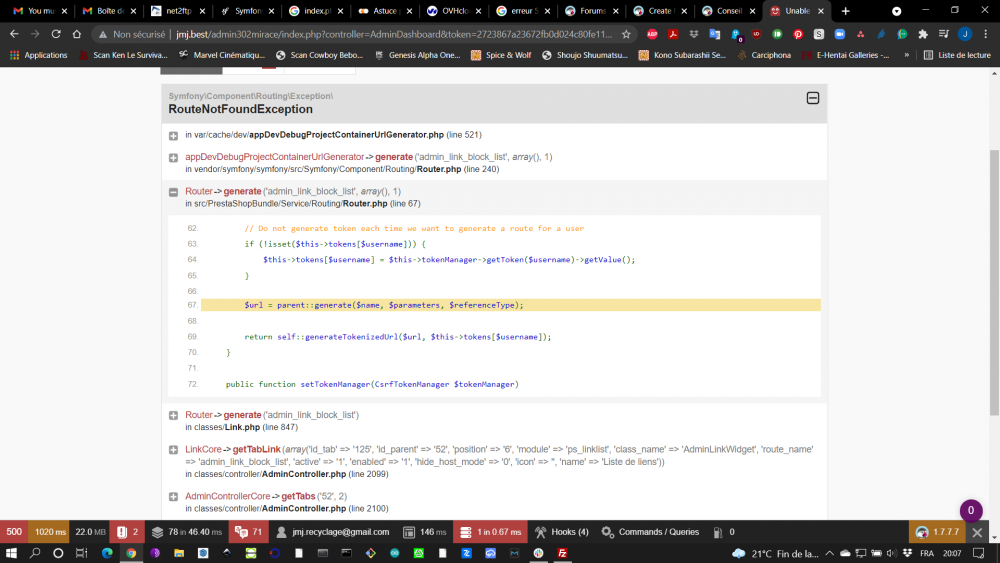Open Microsoft Edge from the taskbar
The height and width of the screenshot is (563, 1000).
107,553
